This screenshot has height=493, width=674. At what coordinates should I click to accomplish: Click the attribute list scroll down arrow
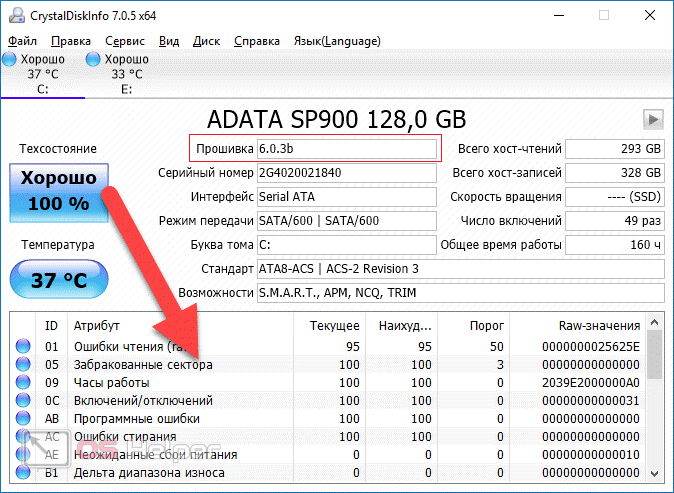(x=655, y=474)
